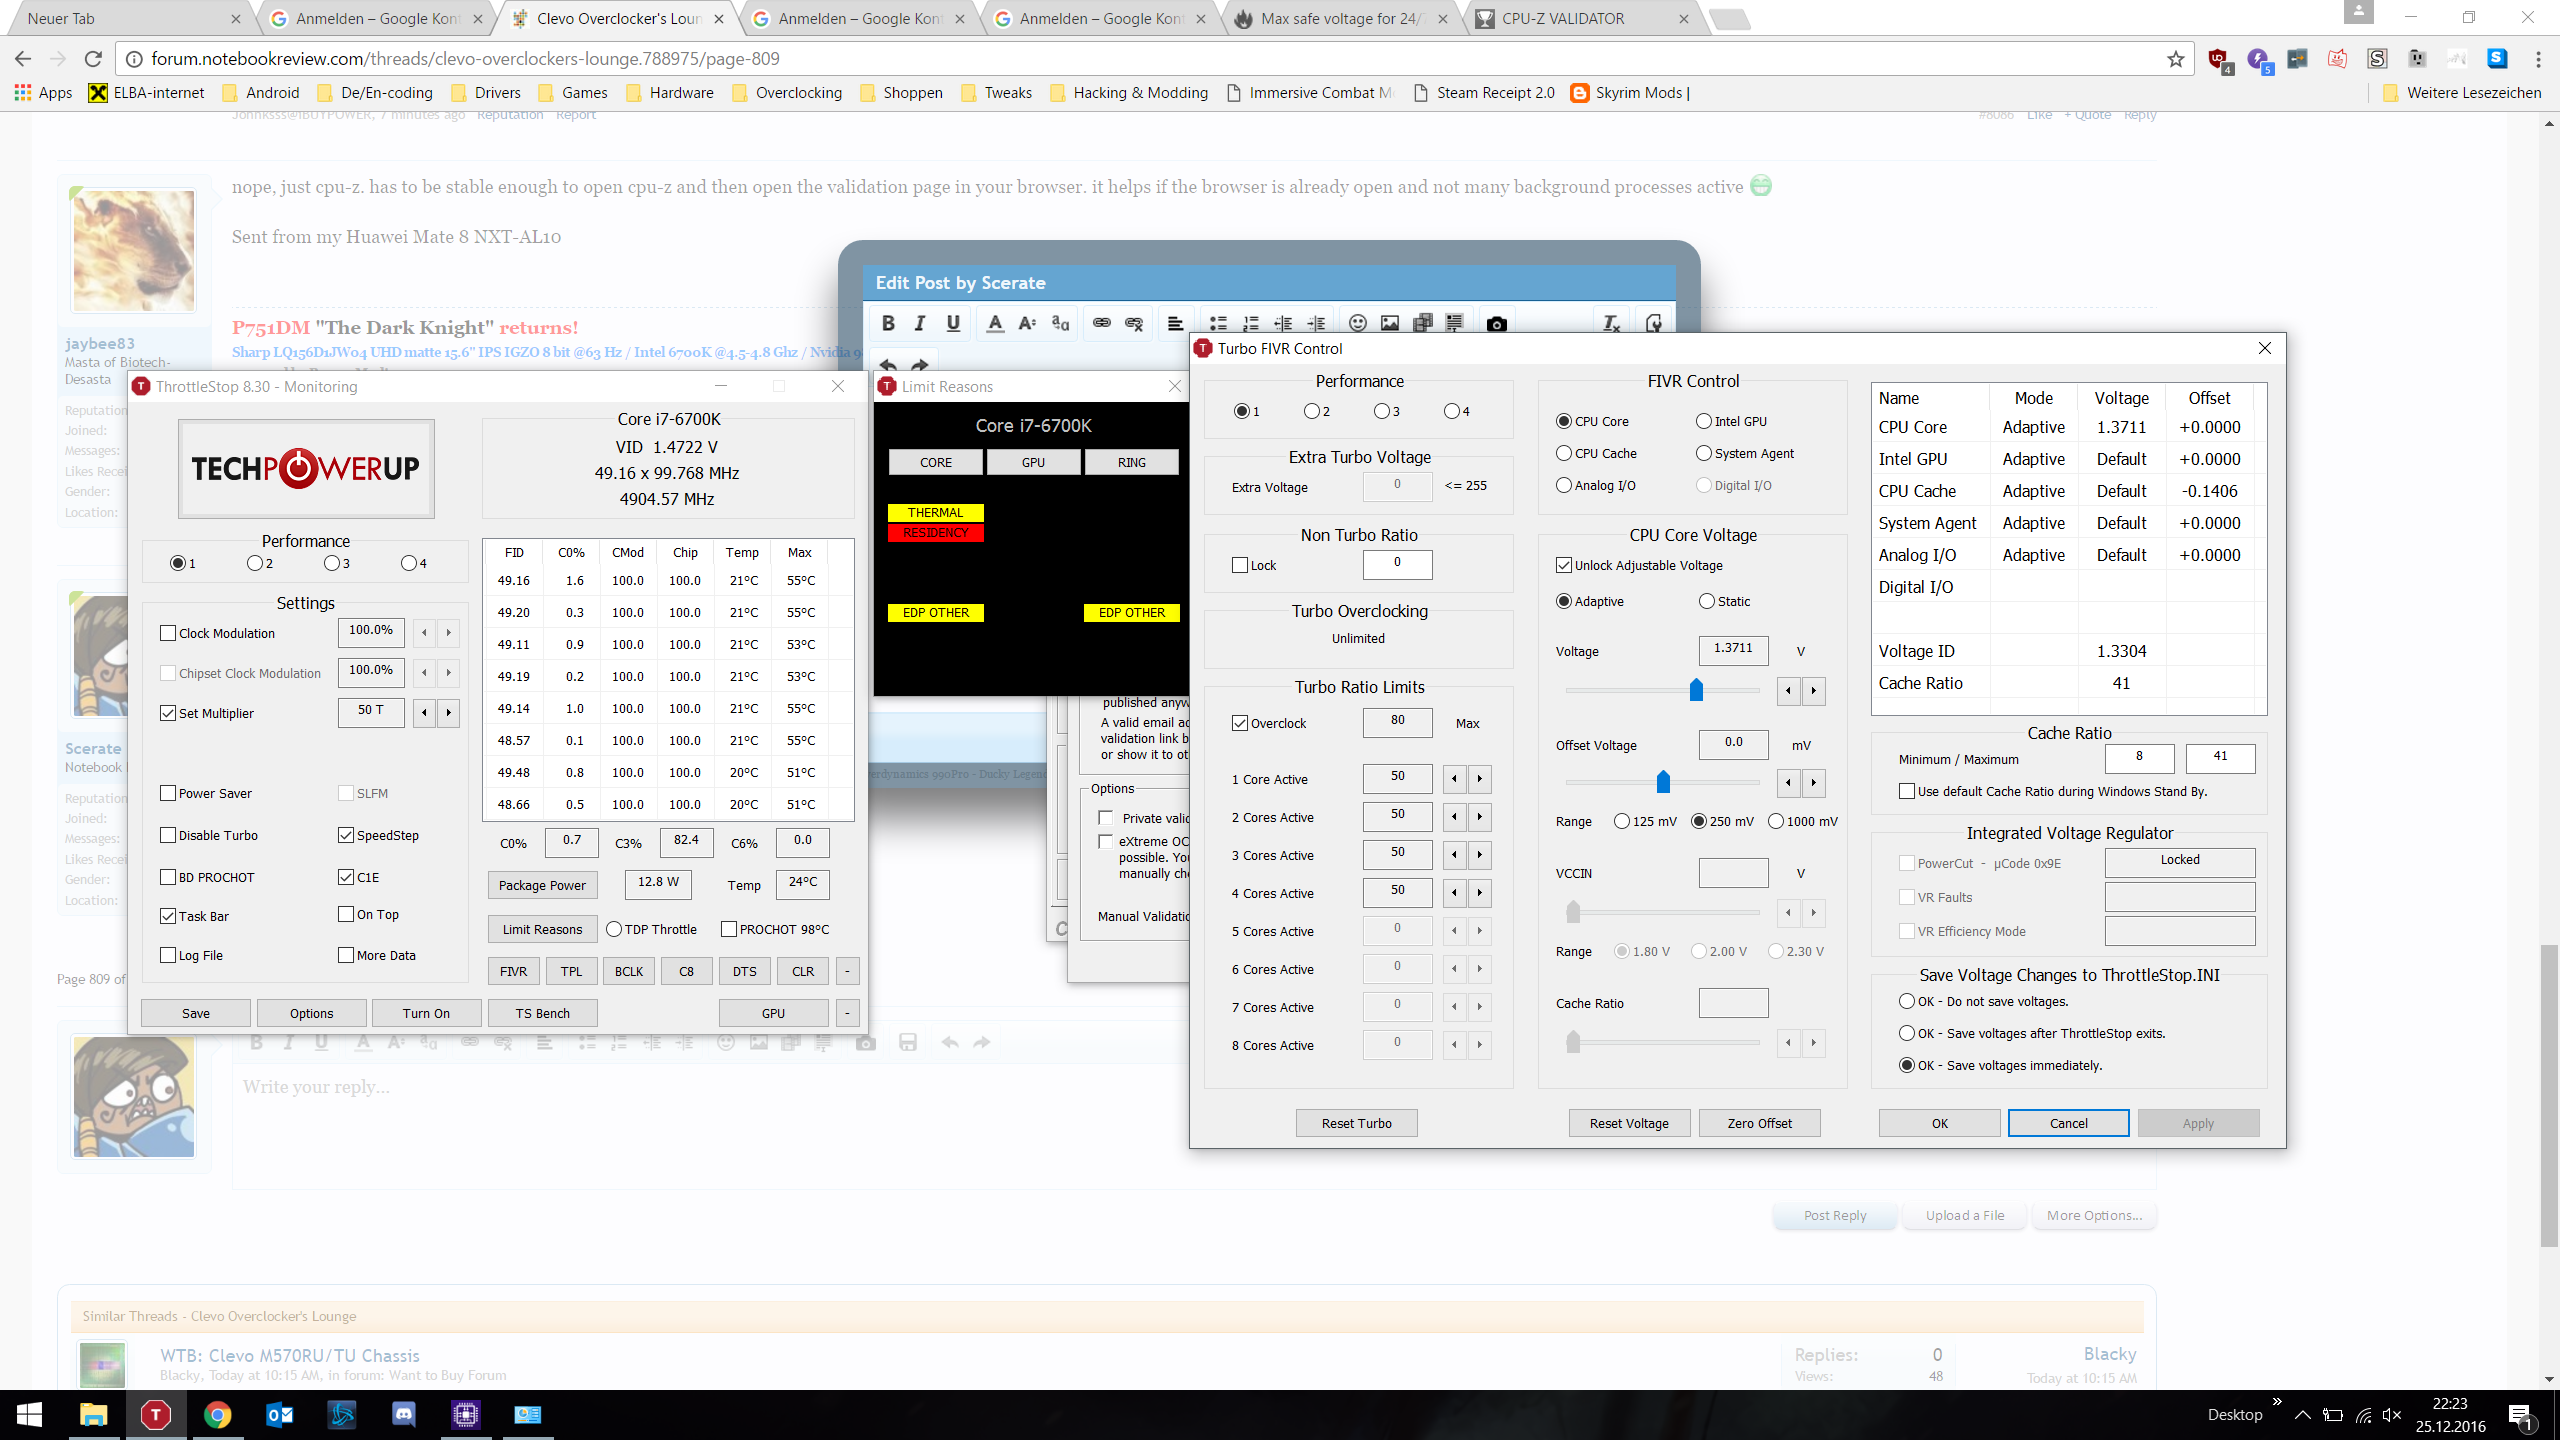
Task: Increase 4 Cores Active ratio arrow
Action: pyautogui.click(x=1480, y=893)
